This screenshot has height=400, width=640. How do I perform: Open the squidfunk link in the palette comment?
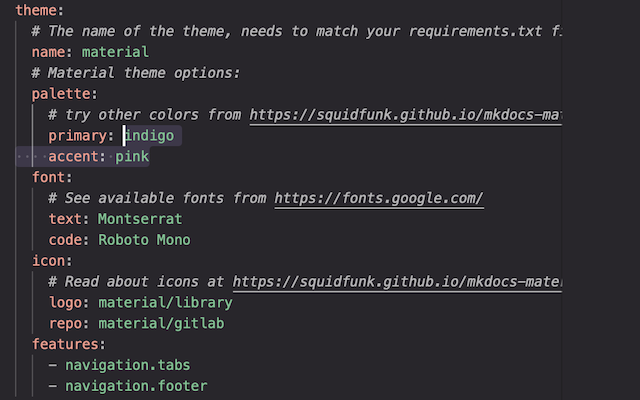[405, 114]
